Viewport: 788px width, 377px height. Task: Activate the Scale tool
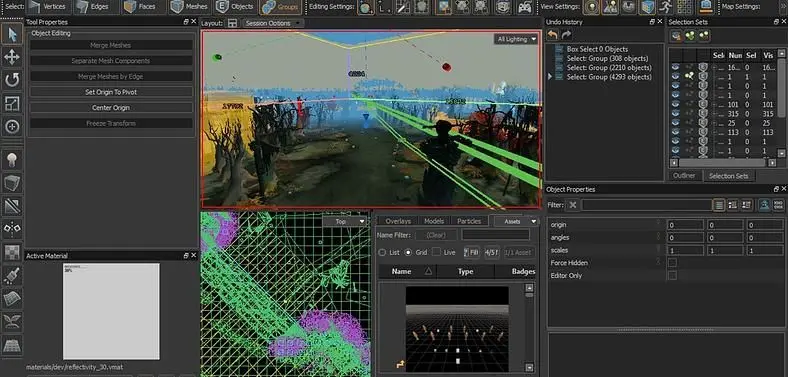coord(12,103)
